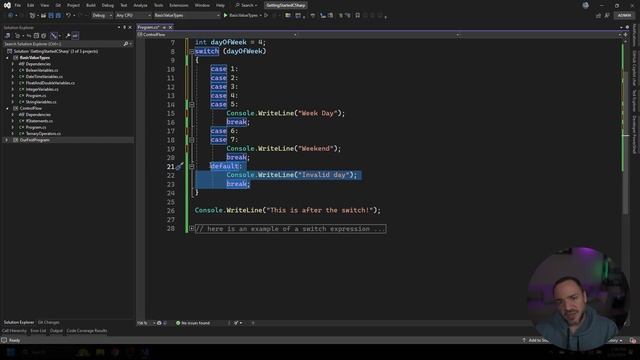The image size is (640, 360).
Task: Select the Program.cs editor tab
Action: pos(148,27)
